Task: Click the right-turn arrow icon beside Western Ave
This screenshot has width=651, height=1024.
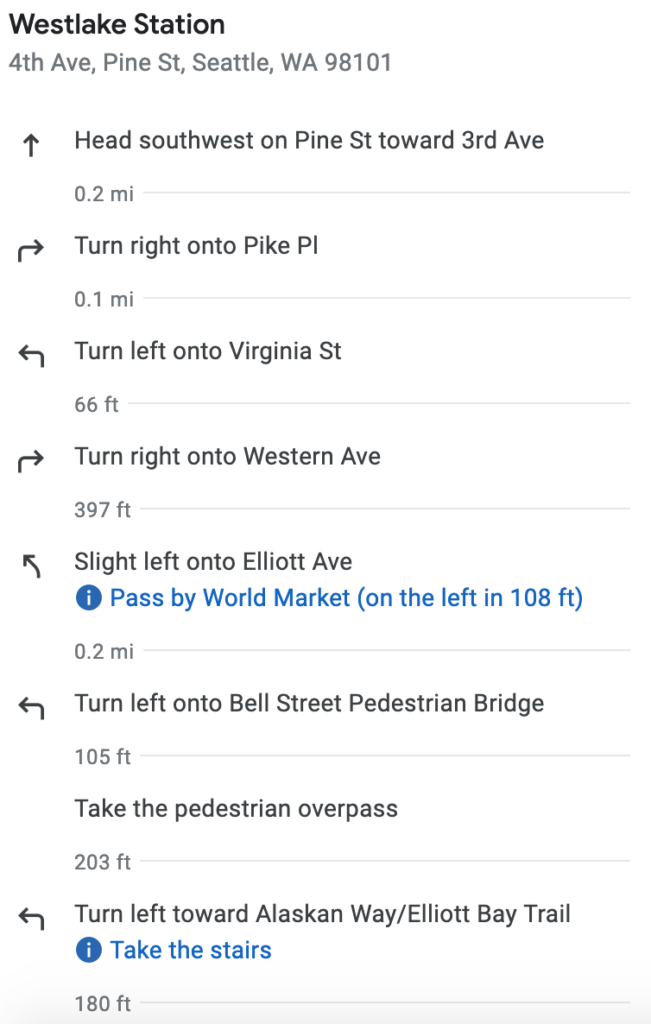Action: pos(31,462)
